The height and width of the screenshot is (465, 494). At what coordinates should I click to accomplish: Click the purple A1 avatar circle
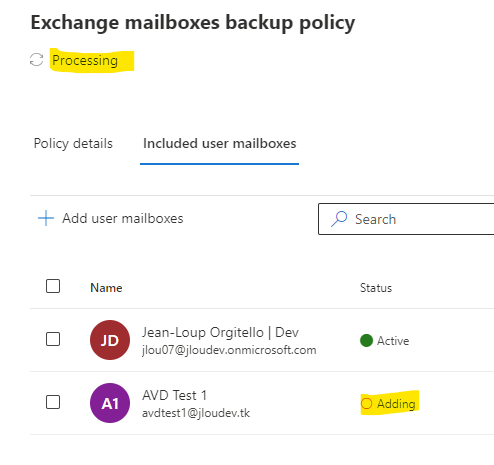[110, 403]
